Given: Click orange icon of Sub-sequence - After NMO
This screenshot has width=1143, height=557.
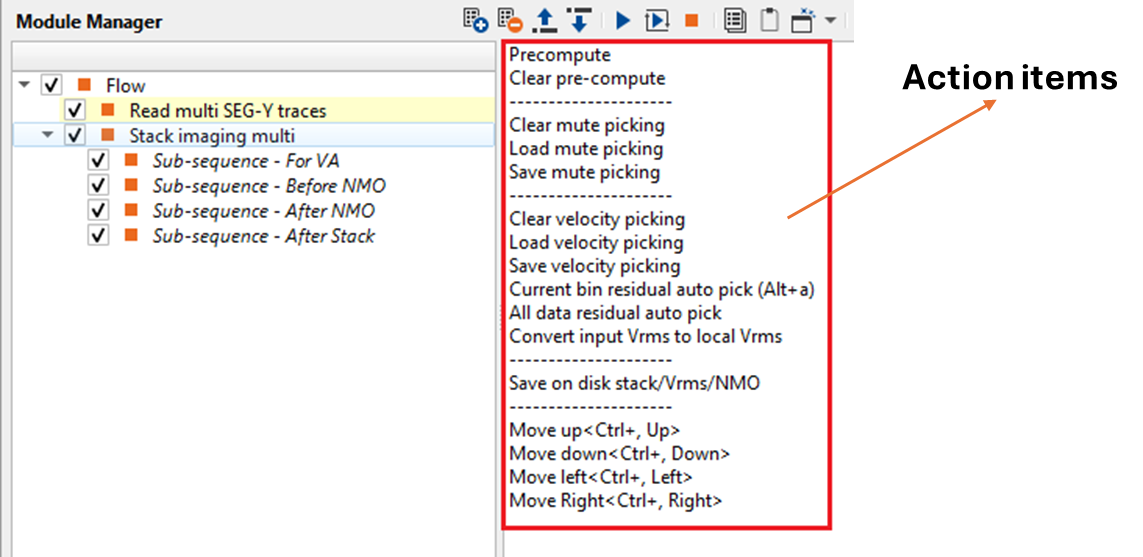Looking at the screenshot, I should click(131, 211).
